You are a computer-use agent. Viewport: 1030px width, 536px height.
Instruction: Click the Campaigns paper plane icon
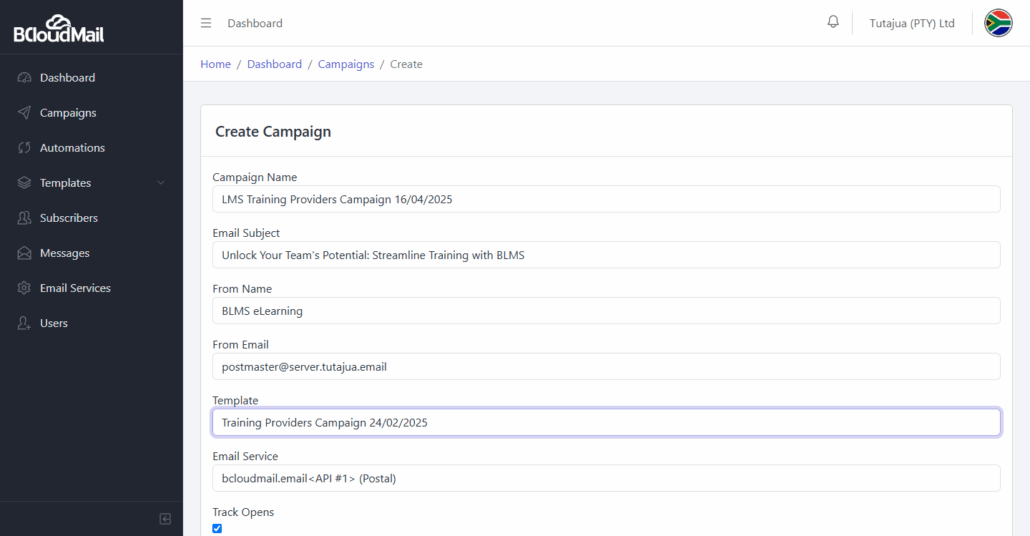[x=24, y=112]
